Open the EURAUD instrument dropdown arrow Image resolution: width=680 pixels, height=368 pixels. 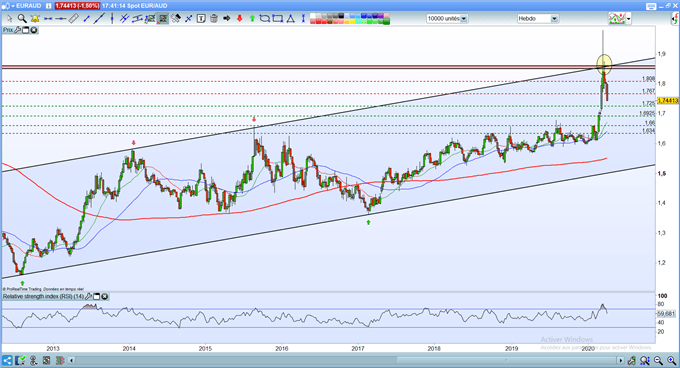click(13, 6)
